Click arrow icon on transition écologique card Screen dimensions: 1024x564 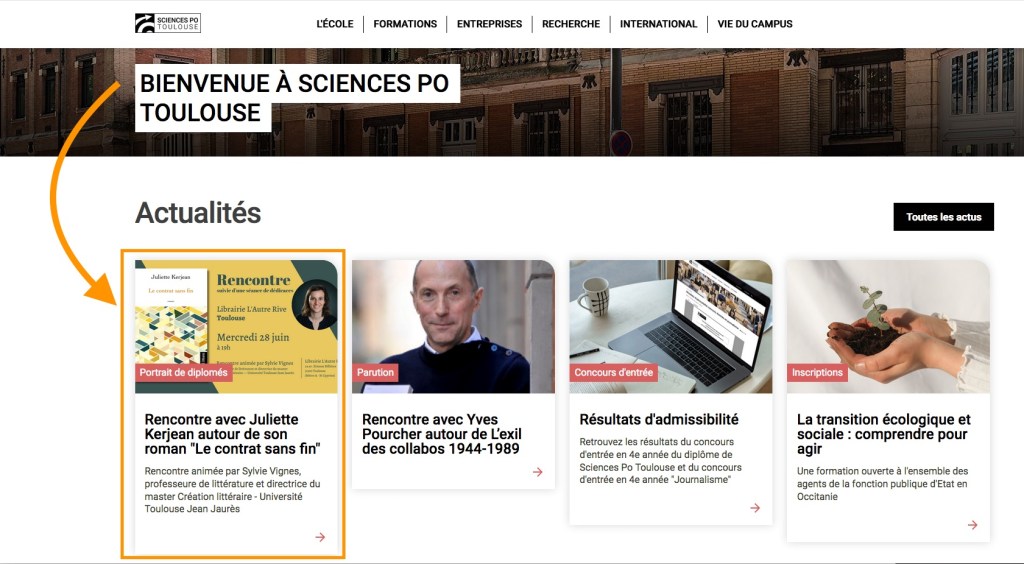pyautogui.click(x=972, y=525)
